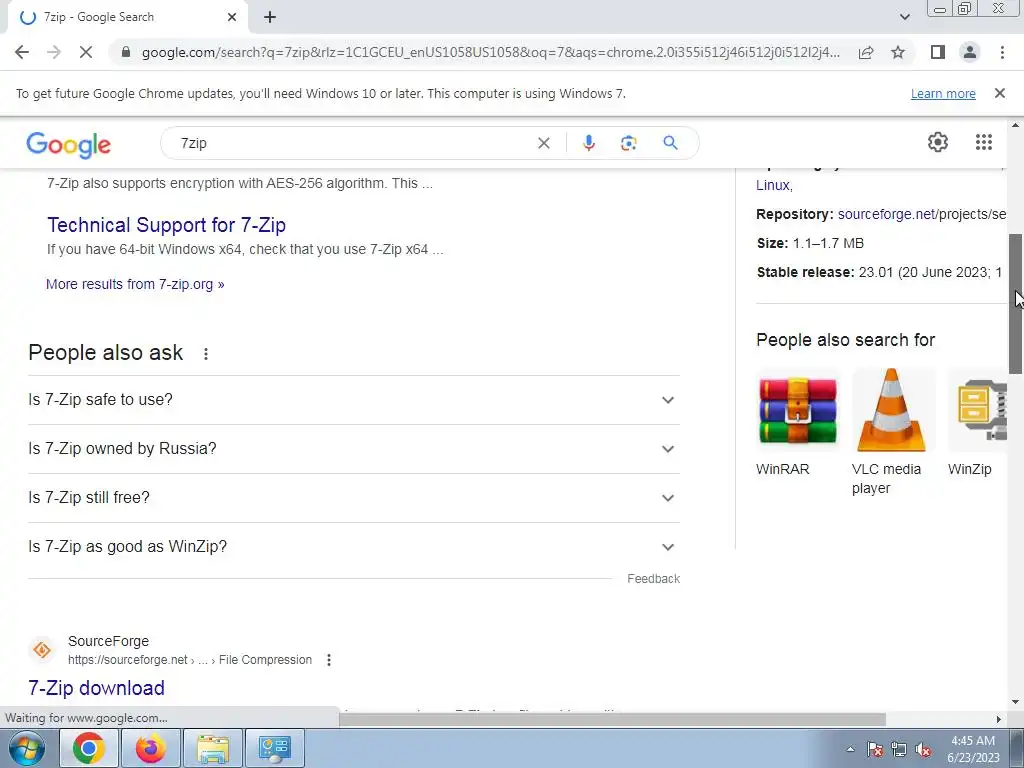Click into the search box containing 7zip
This screenshot has width=1024, height=768.
353,143
